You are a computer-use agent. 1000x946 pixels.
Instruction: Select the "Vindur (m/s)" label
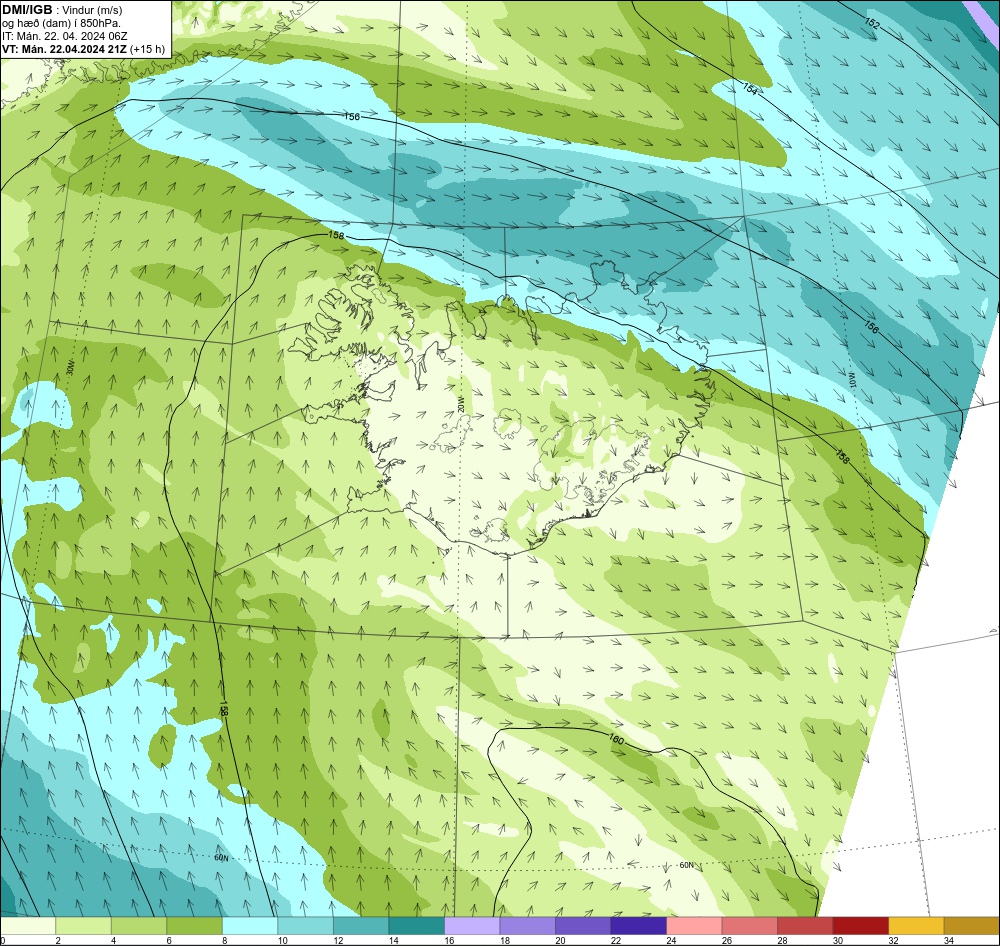click(x=93, y=10)
